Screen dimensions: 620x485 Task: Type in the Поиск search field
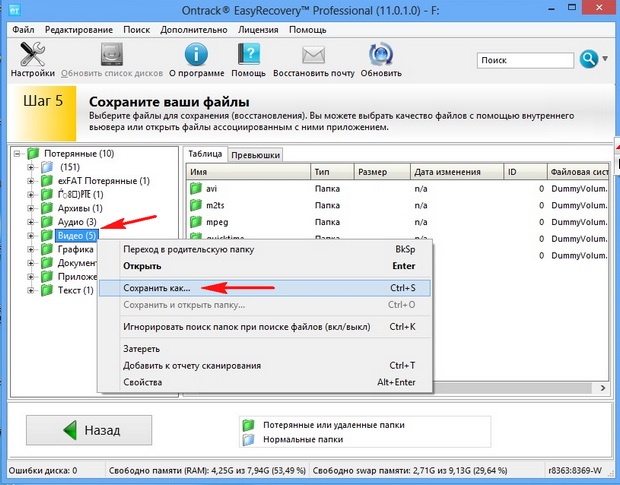click(525, 61)
